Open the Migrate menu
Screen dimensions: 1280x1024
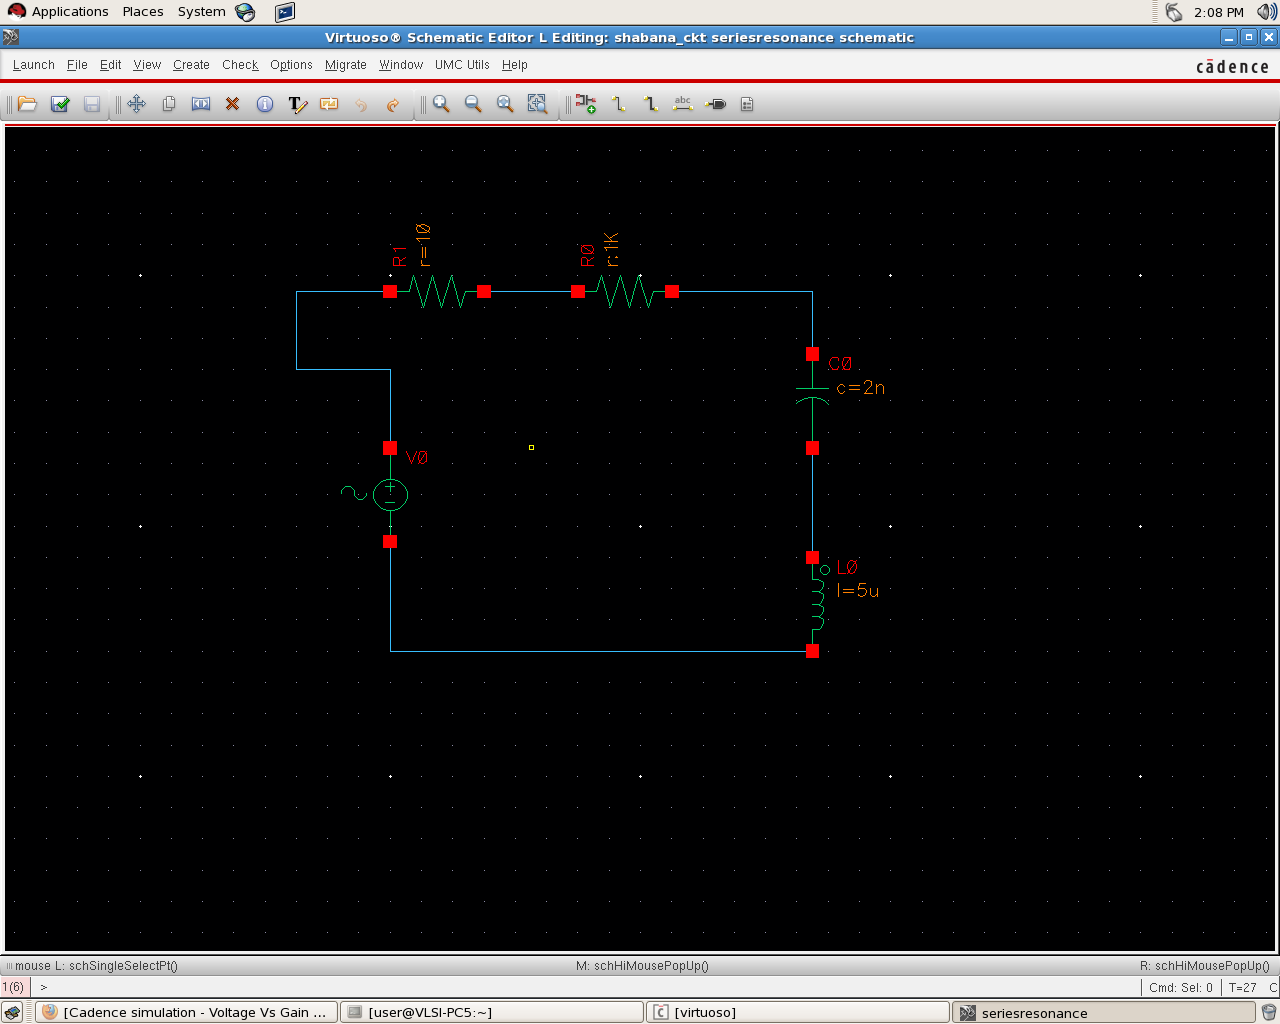tap(346, 65)
